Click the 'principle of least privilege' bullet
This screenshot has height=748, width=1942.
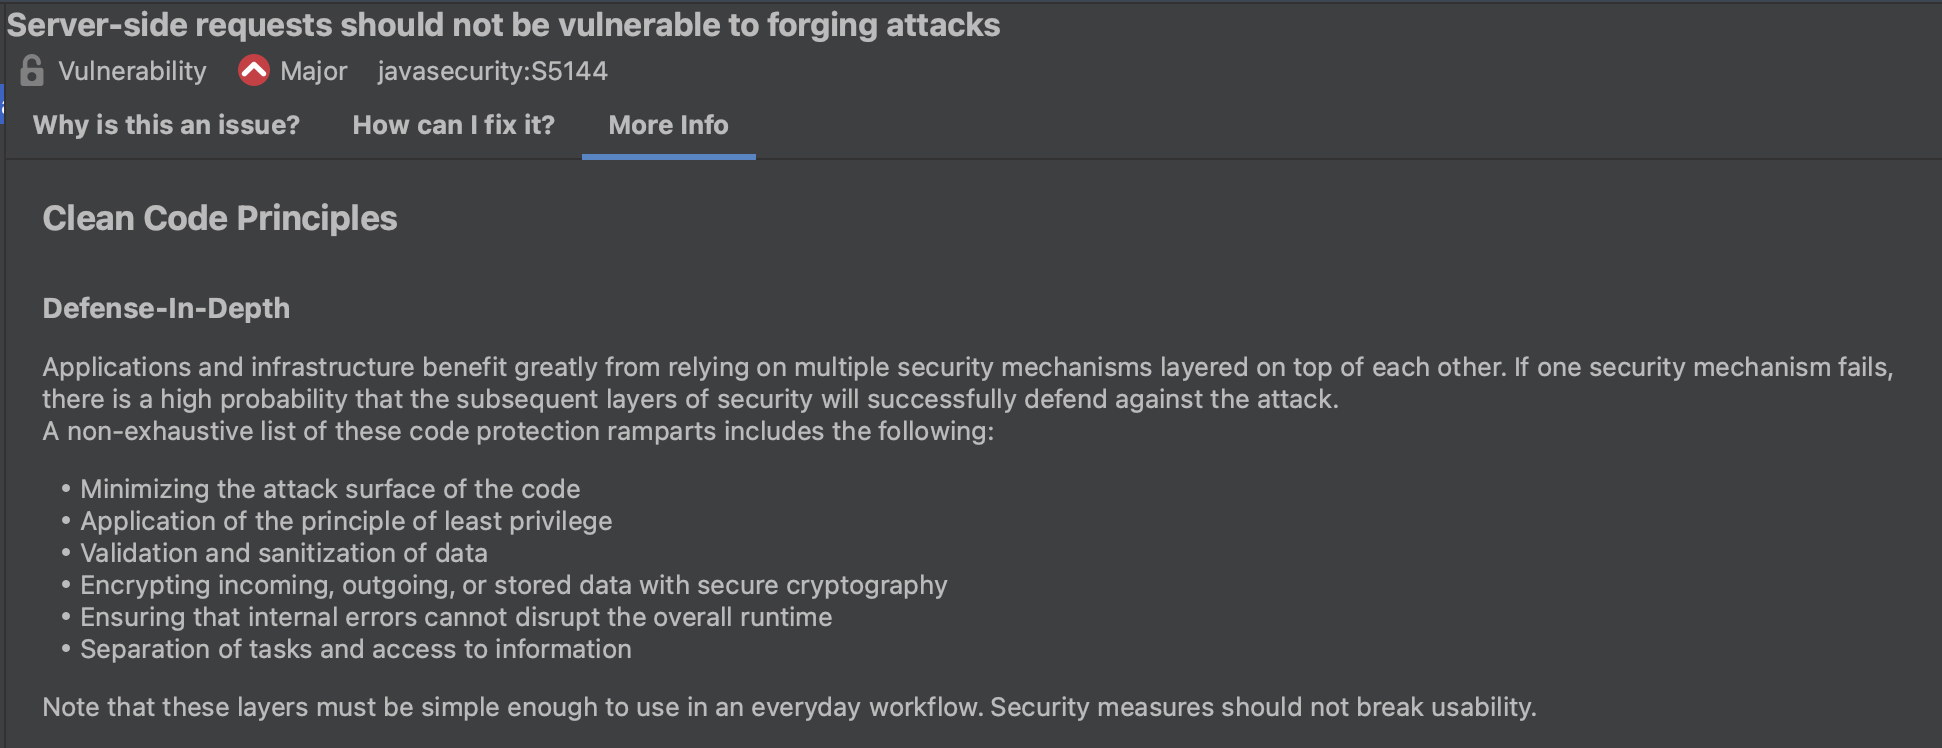tap(346, 521)
